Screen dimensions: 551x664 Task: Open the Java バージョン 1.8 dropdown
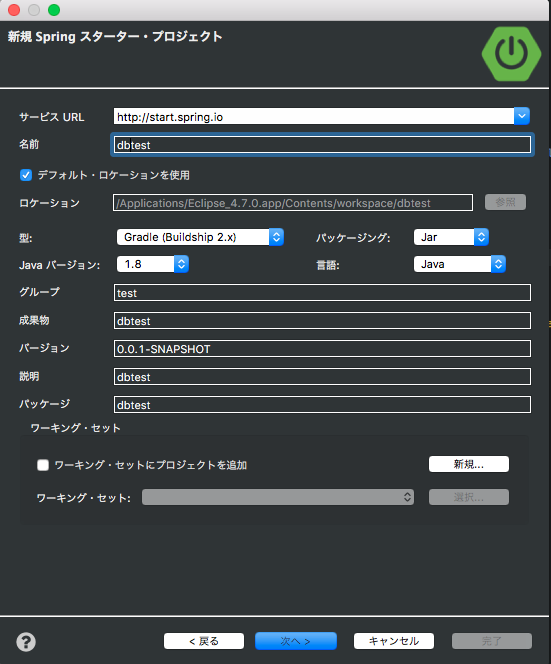click(x=152, y=264)
